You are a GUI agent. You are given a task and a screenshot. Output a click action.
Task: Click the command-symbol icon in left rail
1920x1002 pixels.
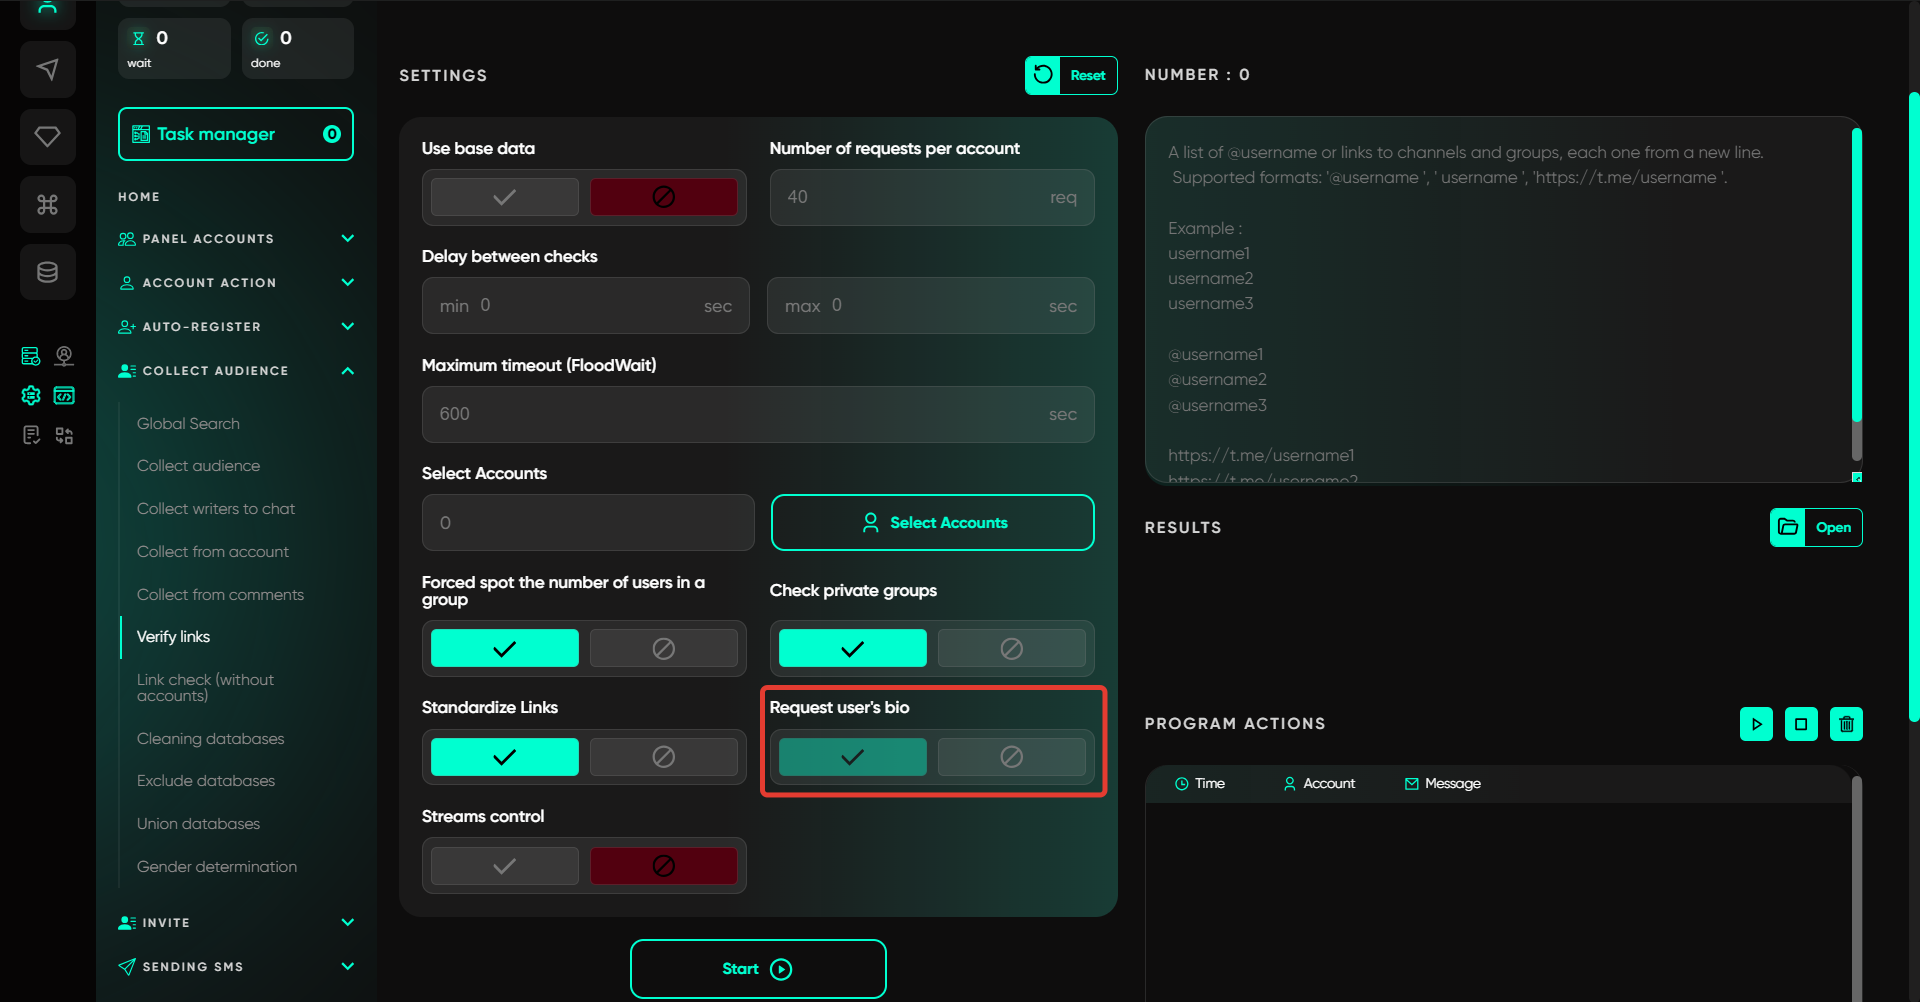pyautogui.click(x=47, y=205)
